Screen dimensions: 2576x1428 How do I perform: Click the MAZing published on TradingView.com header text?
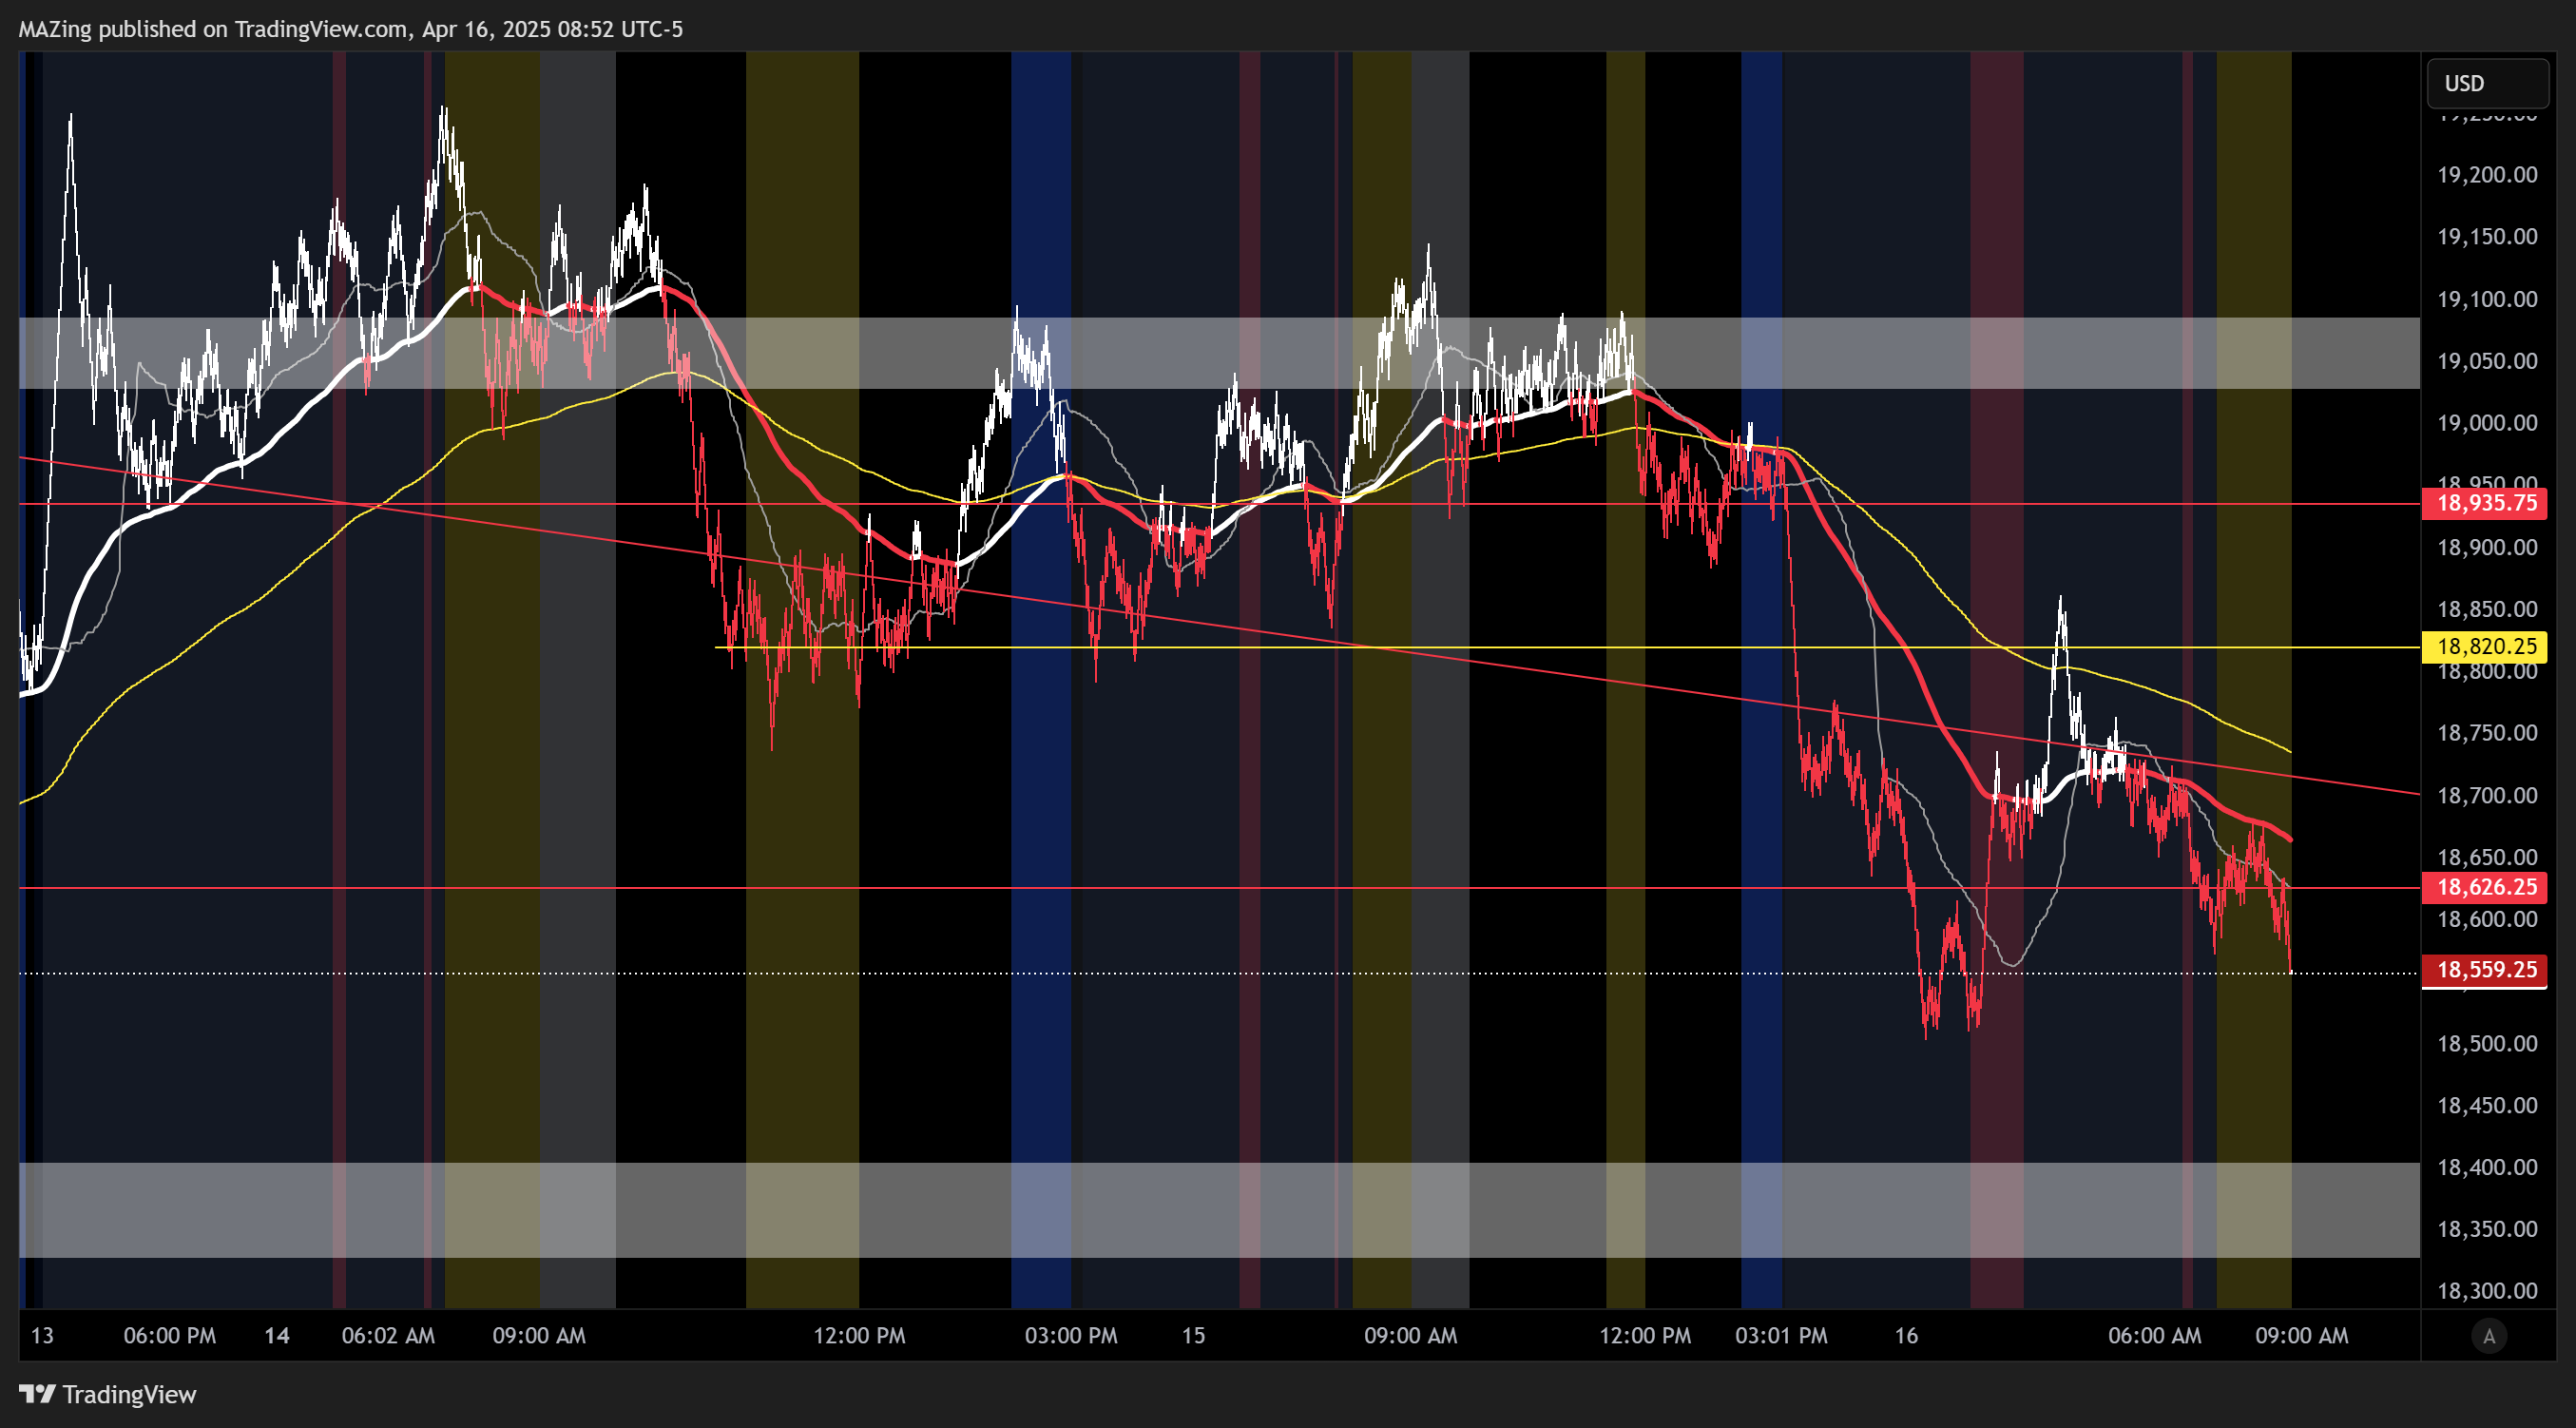point(350,29)
